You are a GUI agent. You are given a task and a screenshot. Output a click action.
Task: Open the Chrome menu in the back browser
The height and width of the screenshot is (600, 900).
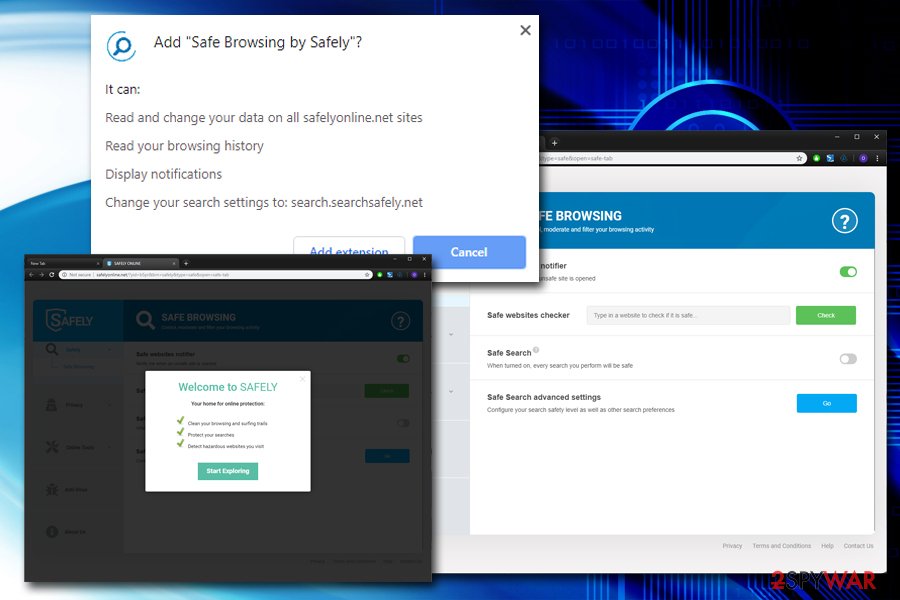(877, 158)
